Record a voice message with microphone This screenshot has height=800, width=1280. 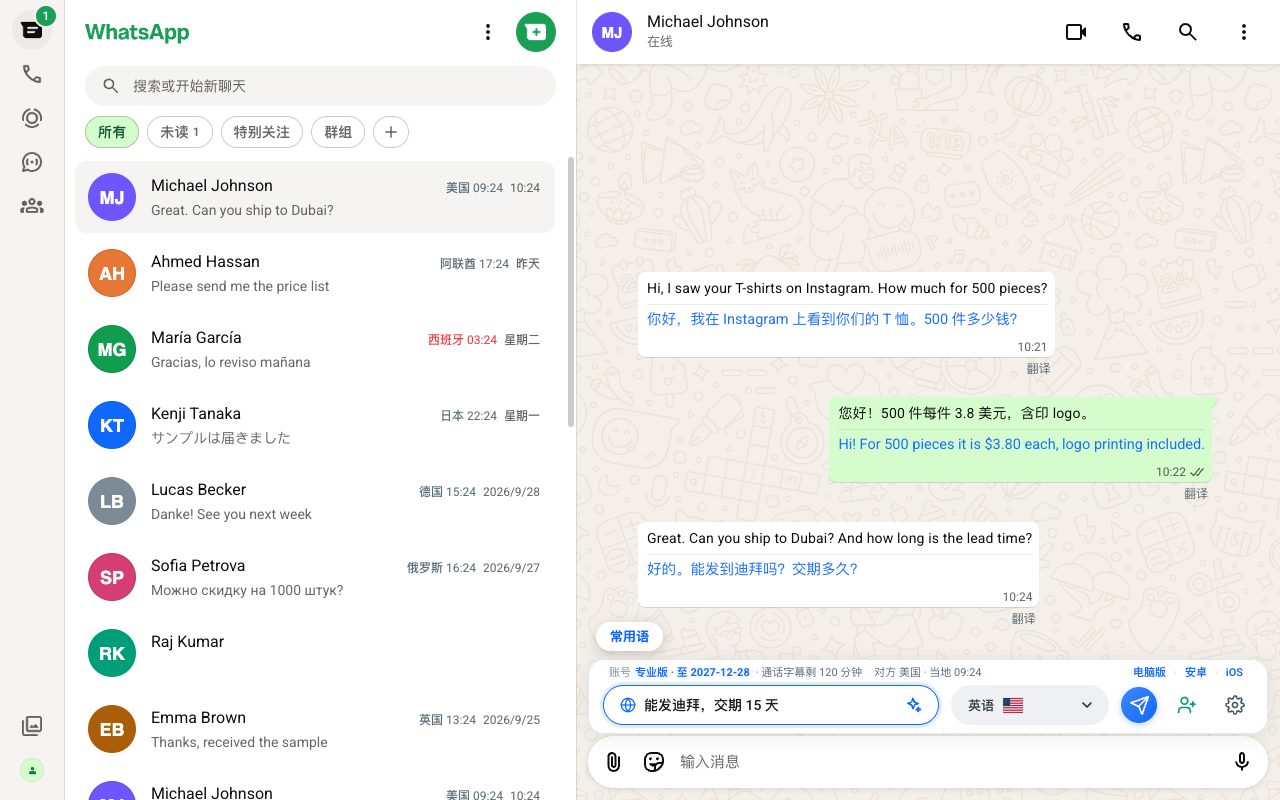pos(1242,762)
